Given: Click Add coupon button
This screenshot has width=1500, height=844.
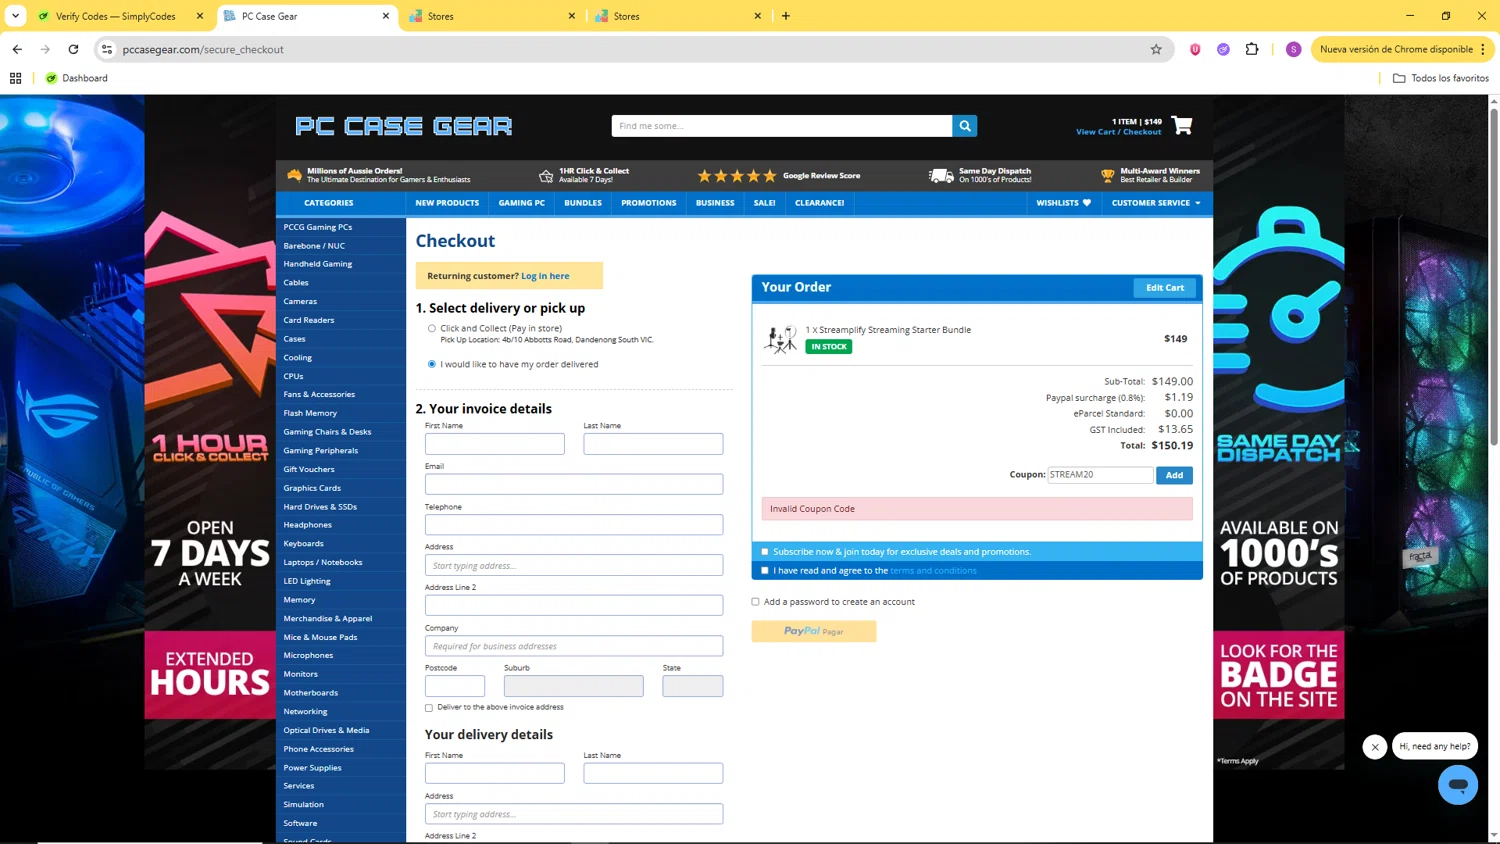Looking at the screenshot, I should 1174,475.
